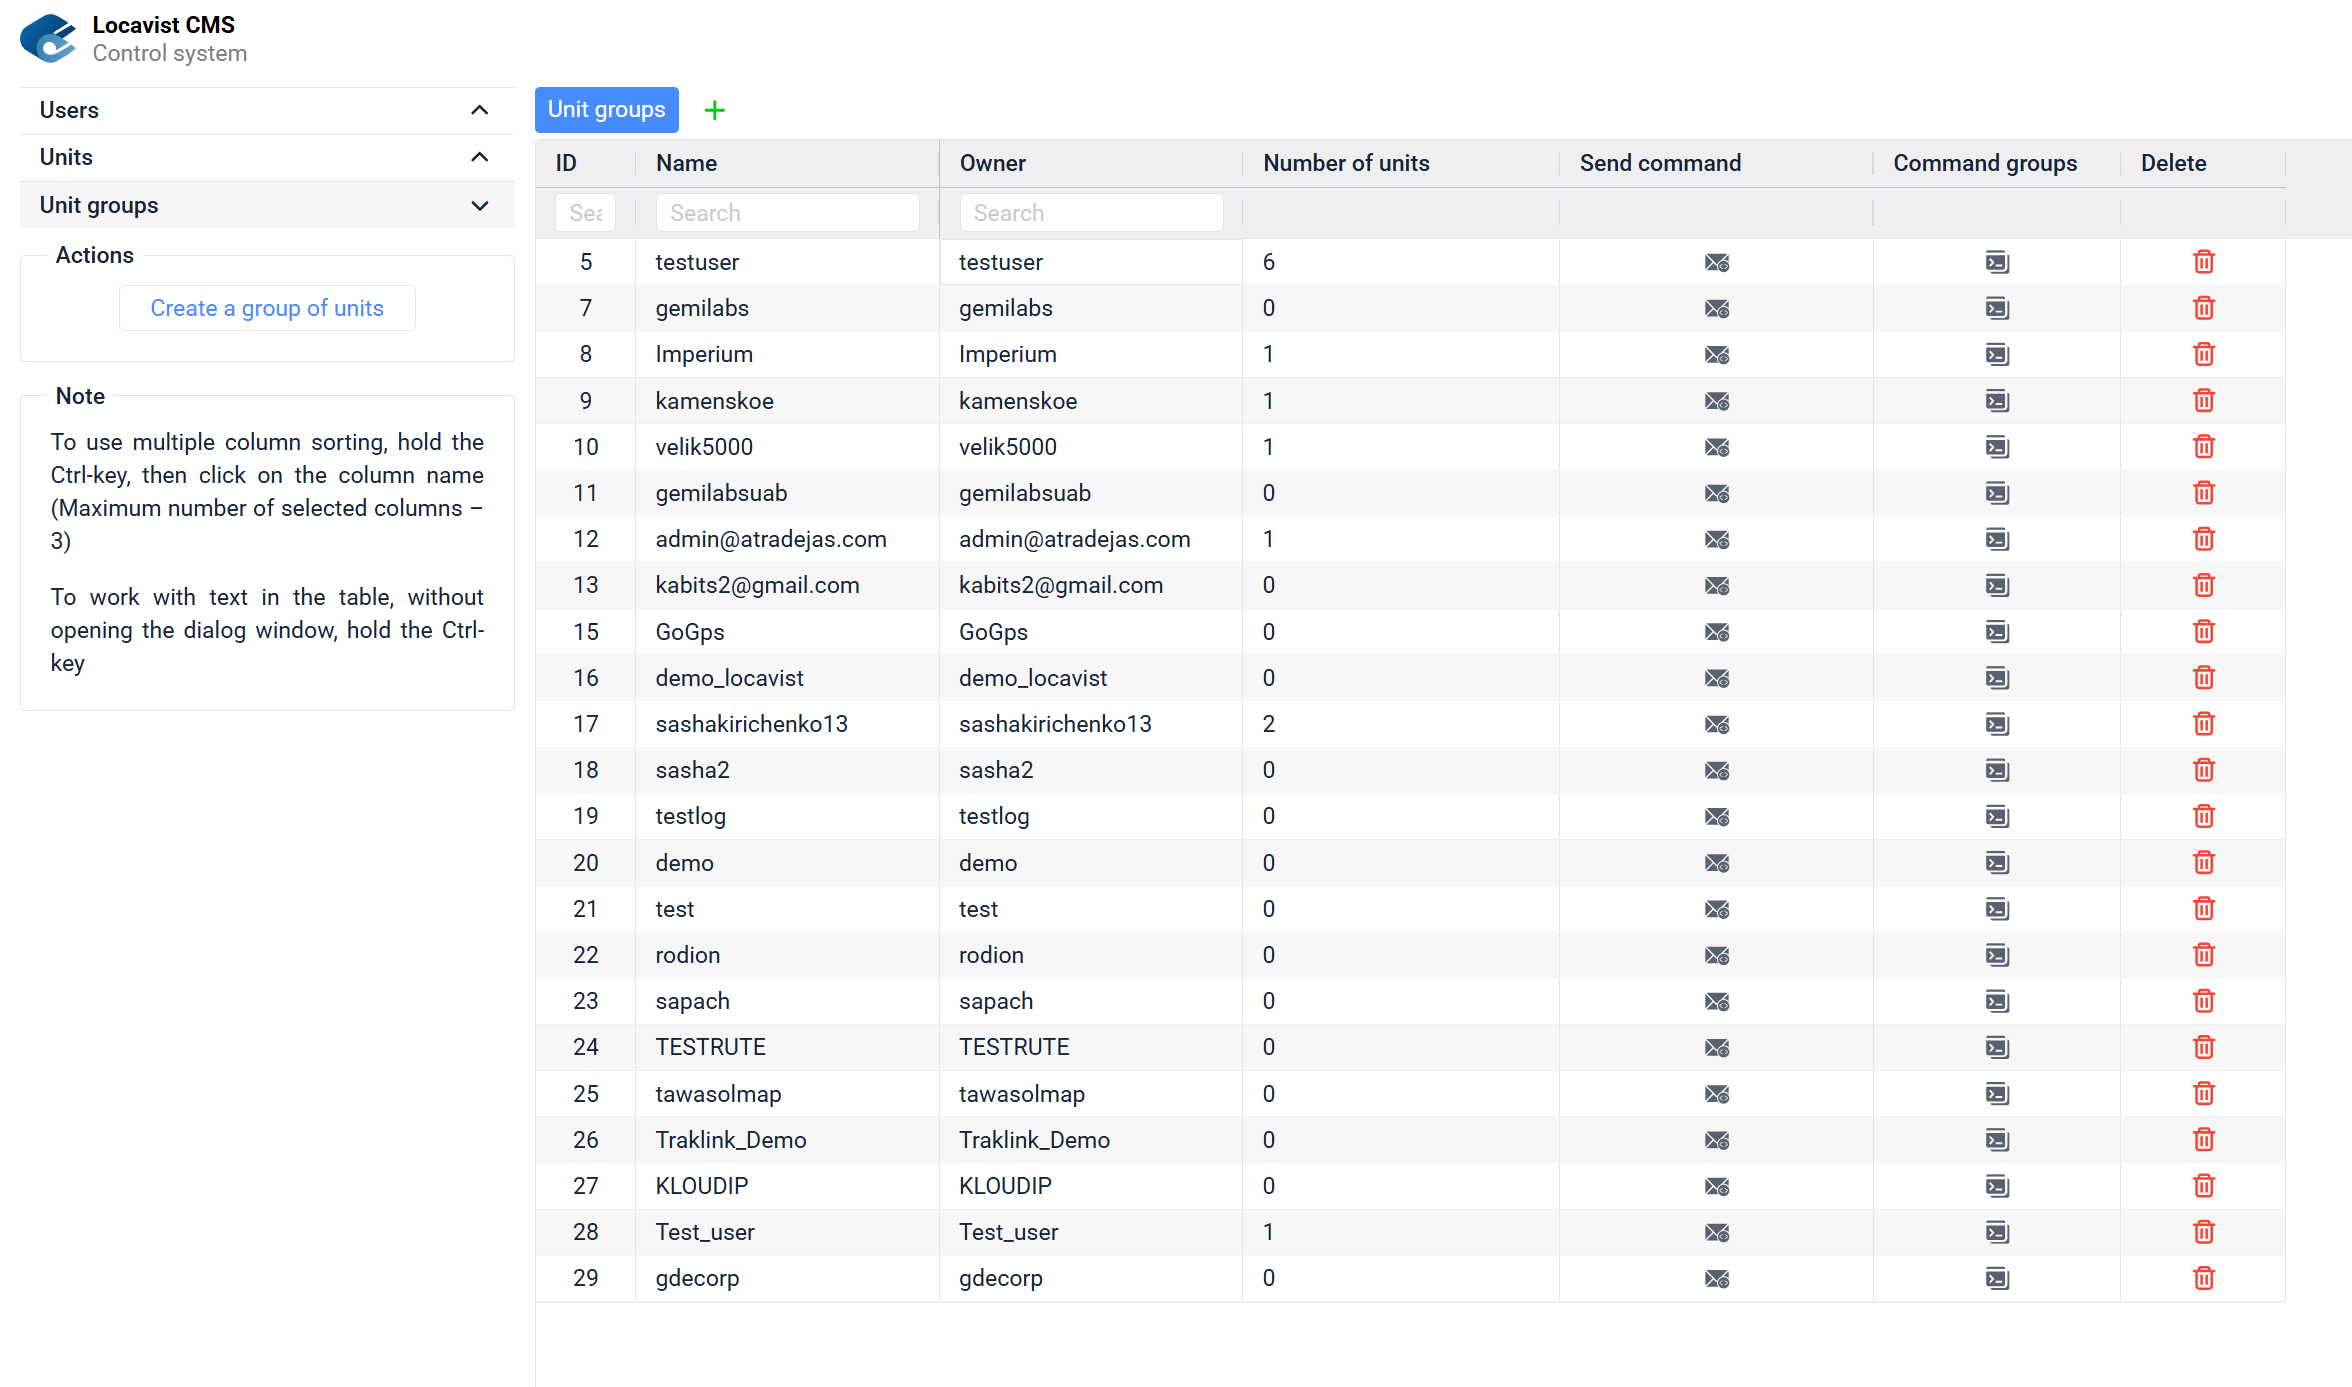2352x1387 pixels.
Task: Sort table by Number of units column
Action: 1346,163
